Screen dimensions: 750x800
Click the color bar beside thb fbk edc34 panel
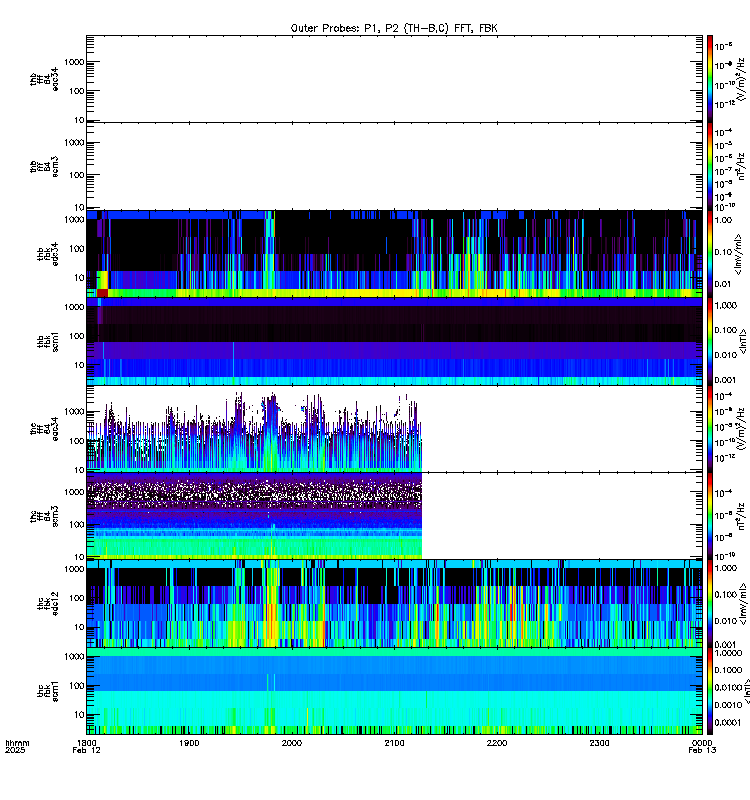coord(710,254)
